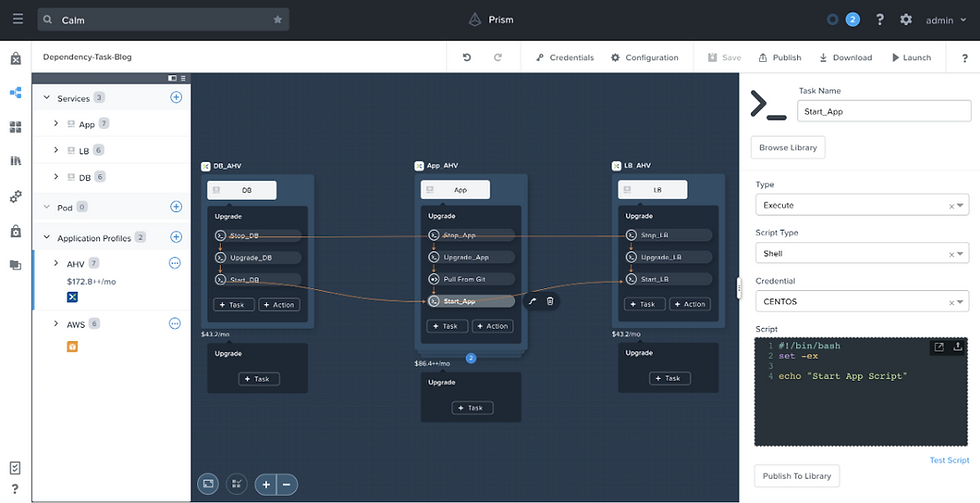Image resolution: width=980 pixels, height=503 pixels.
Task: Select the Stop_DB task
Action: point(258,236)
